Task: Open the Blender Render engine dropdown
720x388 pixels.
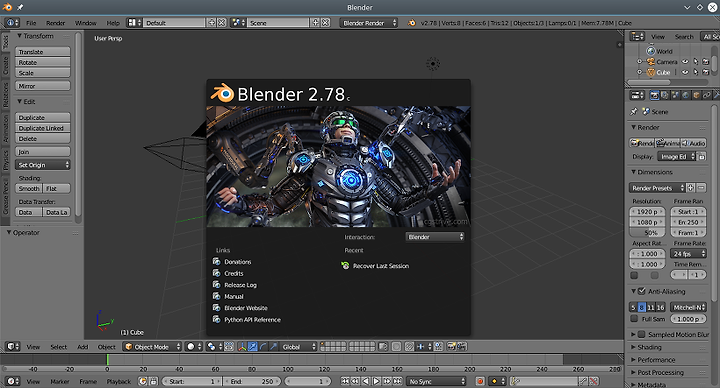Action: coord(369,22)
